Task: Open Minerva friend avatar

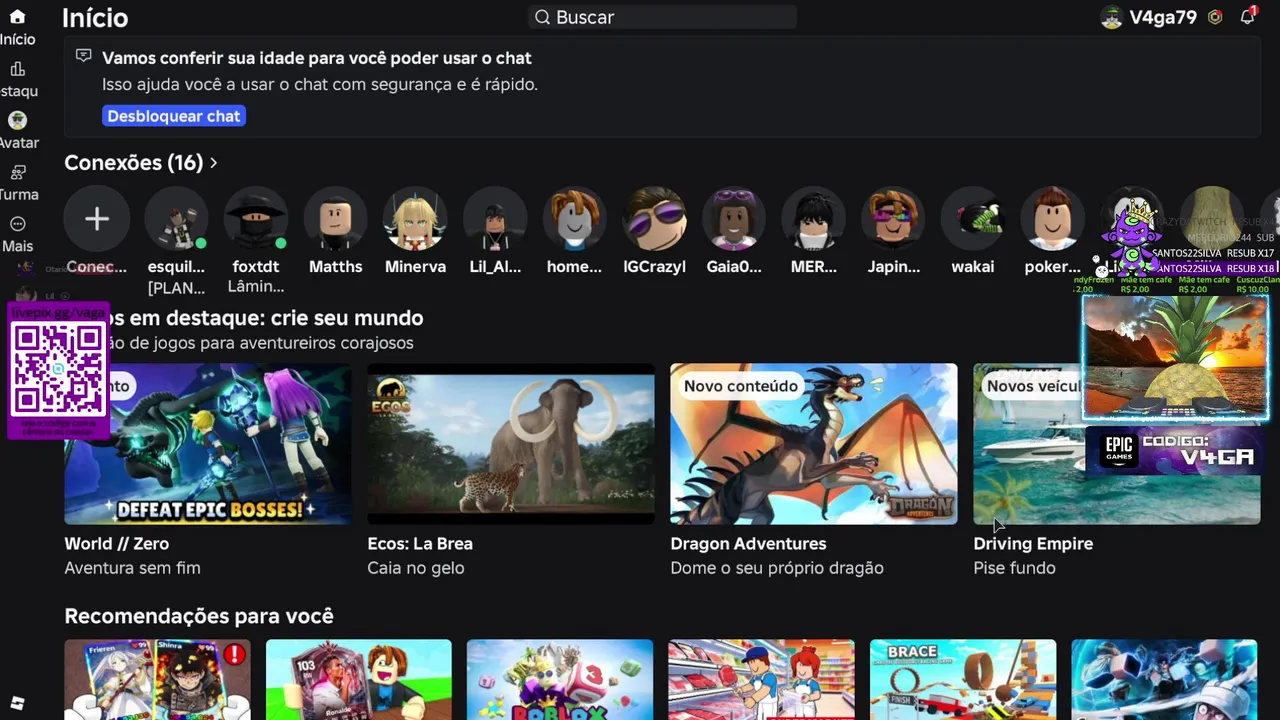Action: 415,219
